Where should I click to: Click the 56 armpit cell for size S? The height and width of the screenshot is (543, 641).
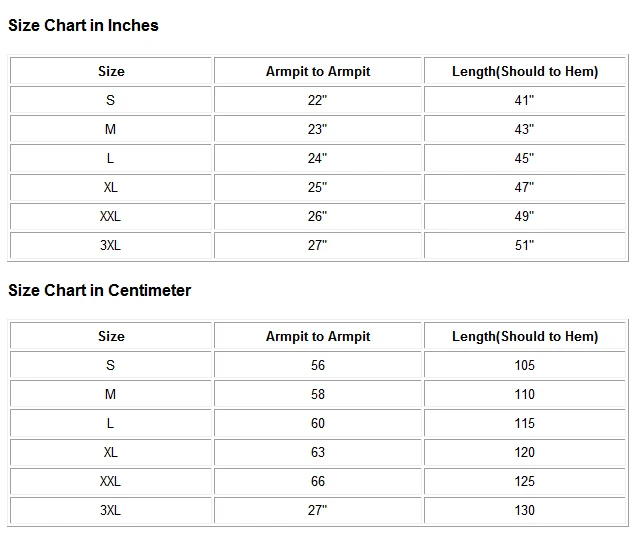tap(318, 365)
